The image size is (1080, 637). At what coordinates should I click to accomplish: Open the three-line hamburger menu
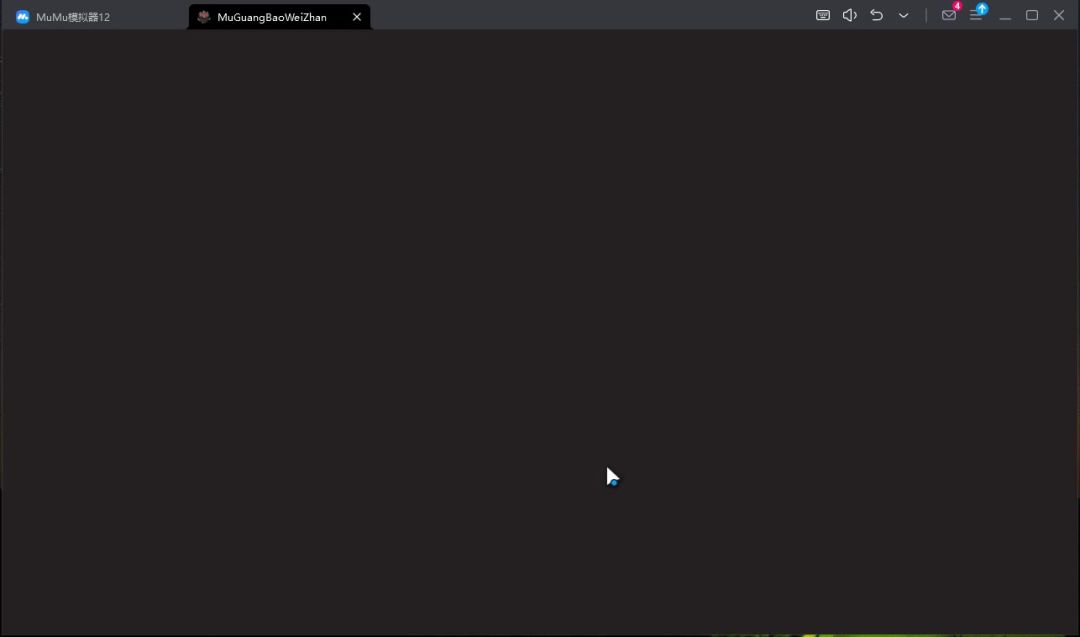tap(975, 17)
